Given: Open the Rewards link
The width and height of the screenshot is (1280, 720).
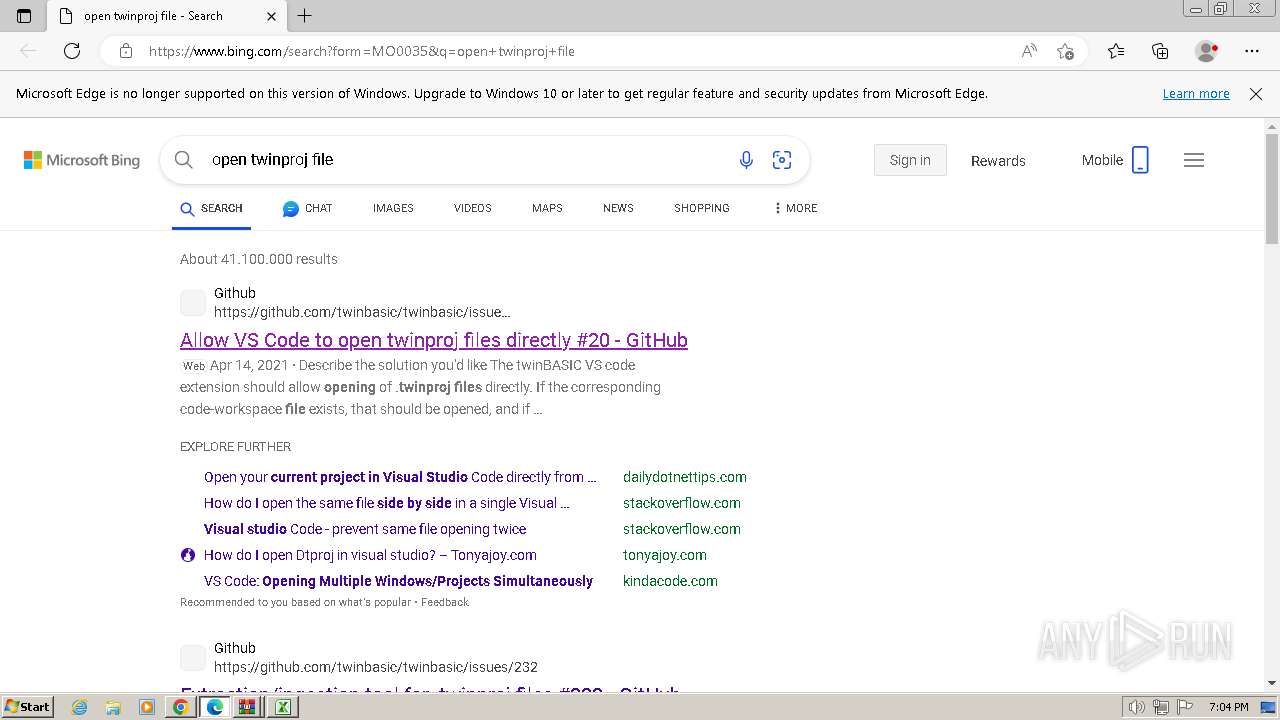Looking at the screenshot, I should (998, 161).
